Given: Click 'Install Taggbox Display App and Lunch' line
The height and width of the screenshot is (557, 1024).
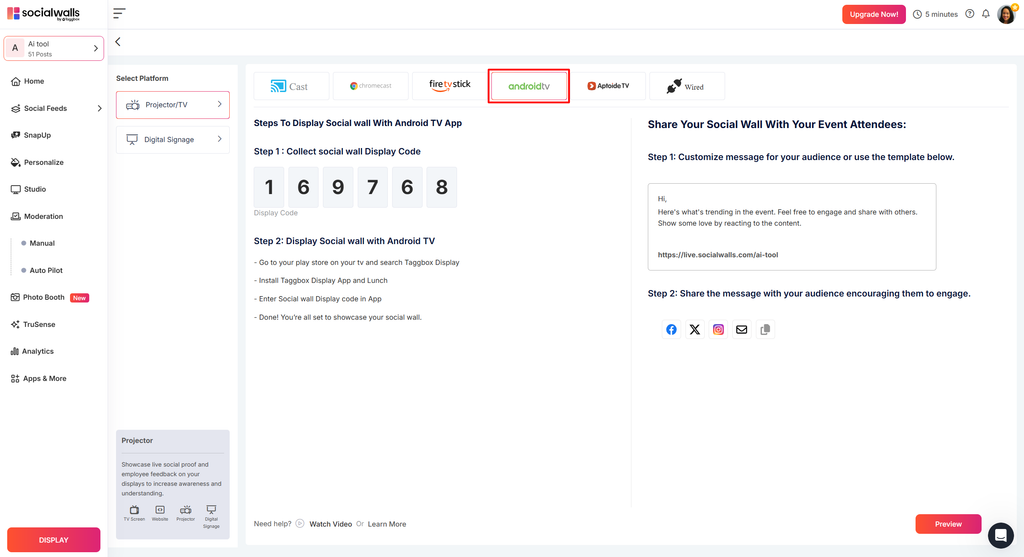Looking at the screenshot, I should [x=321, y=281].
